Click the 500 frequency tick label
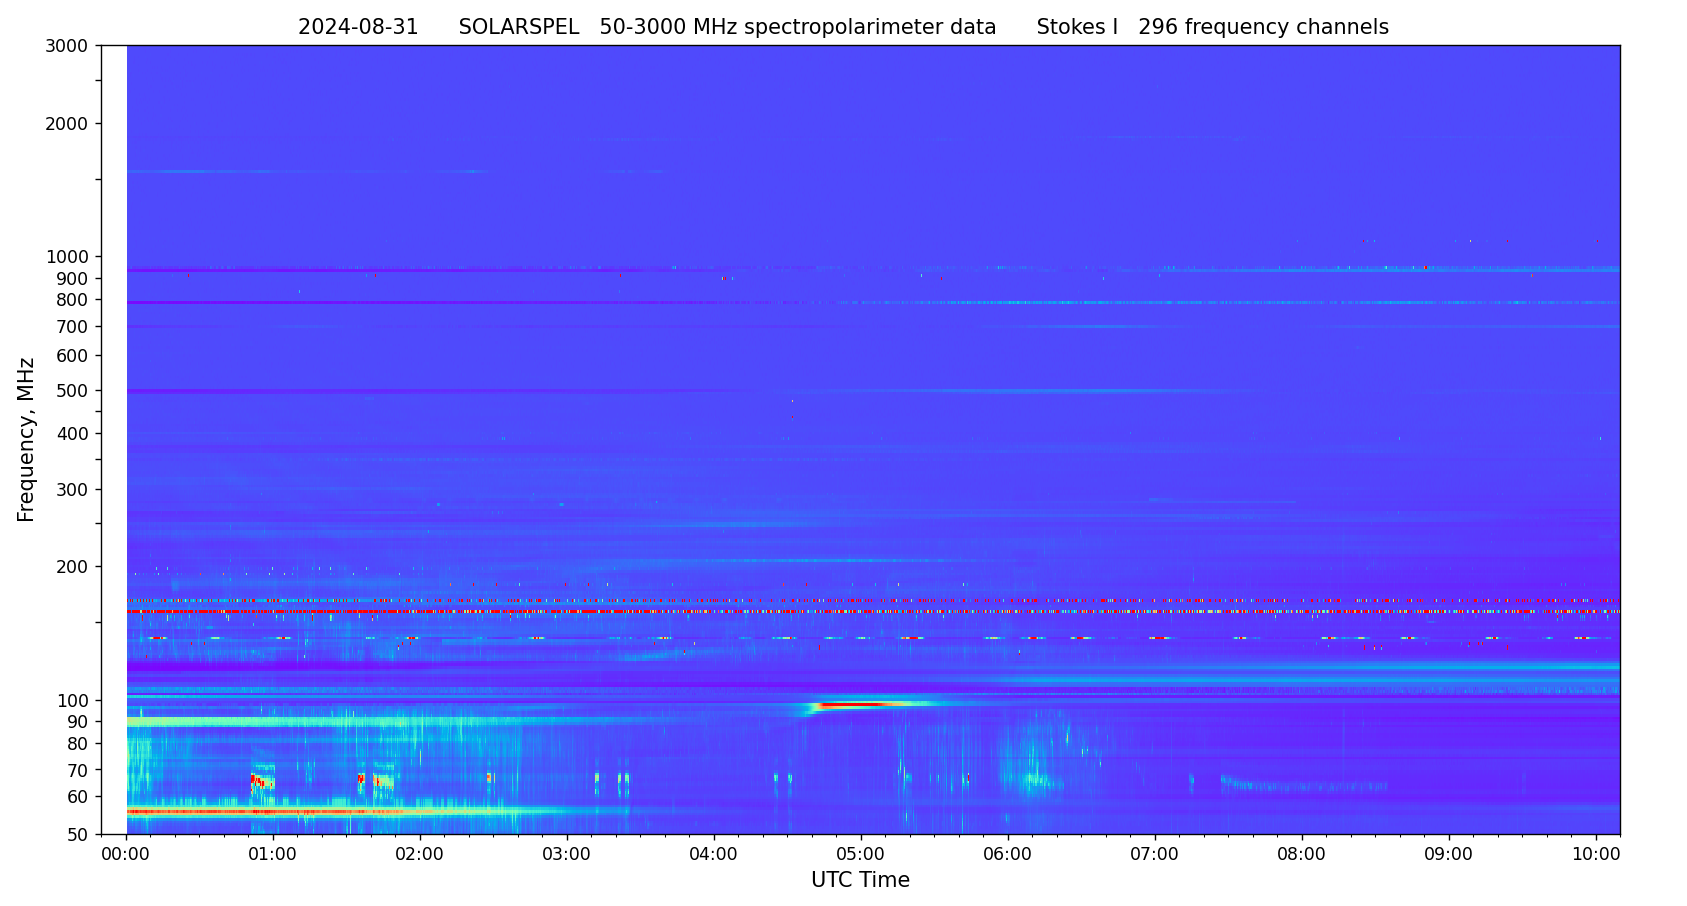1687x906 pixels. pyautogui.click(x=73, y=391)
